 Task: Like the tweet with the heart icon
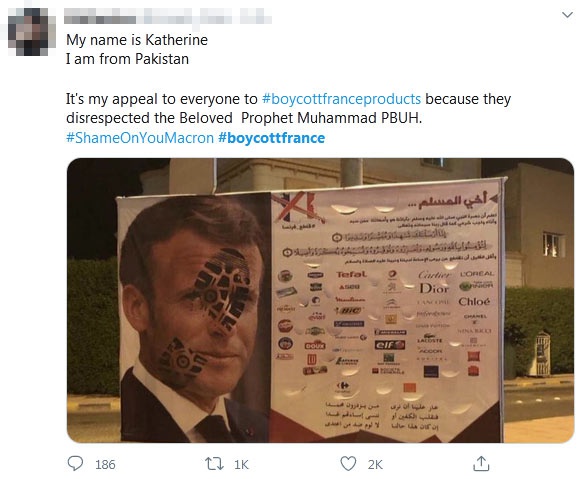[348, 464]
